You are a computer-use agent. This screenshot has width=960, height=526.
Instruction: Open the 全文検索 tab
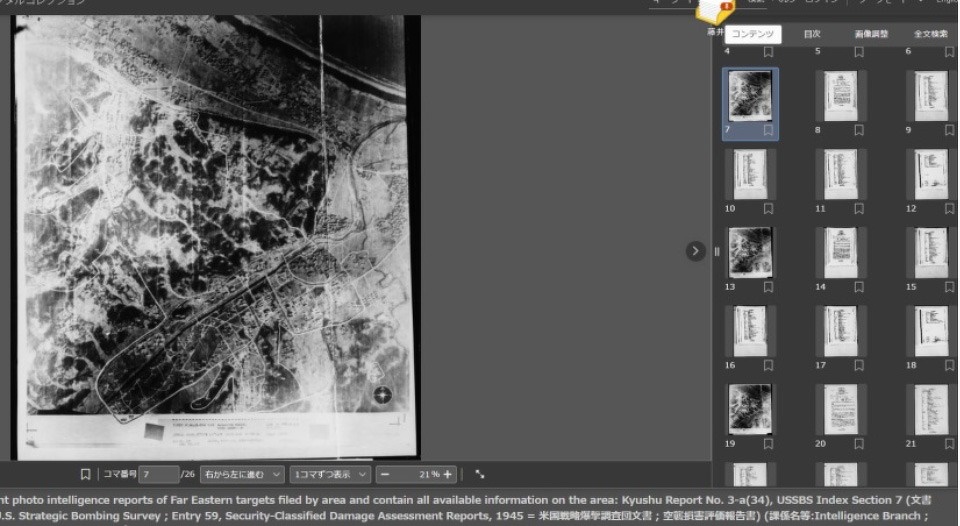(x=929, y=34)
